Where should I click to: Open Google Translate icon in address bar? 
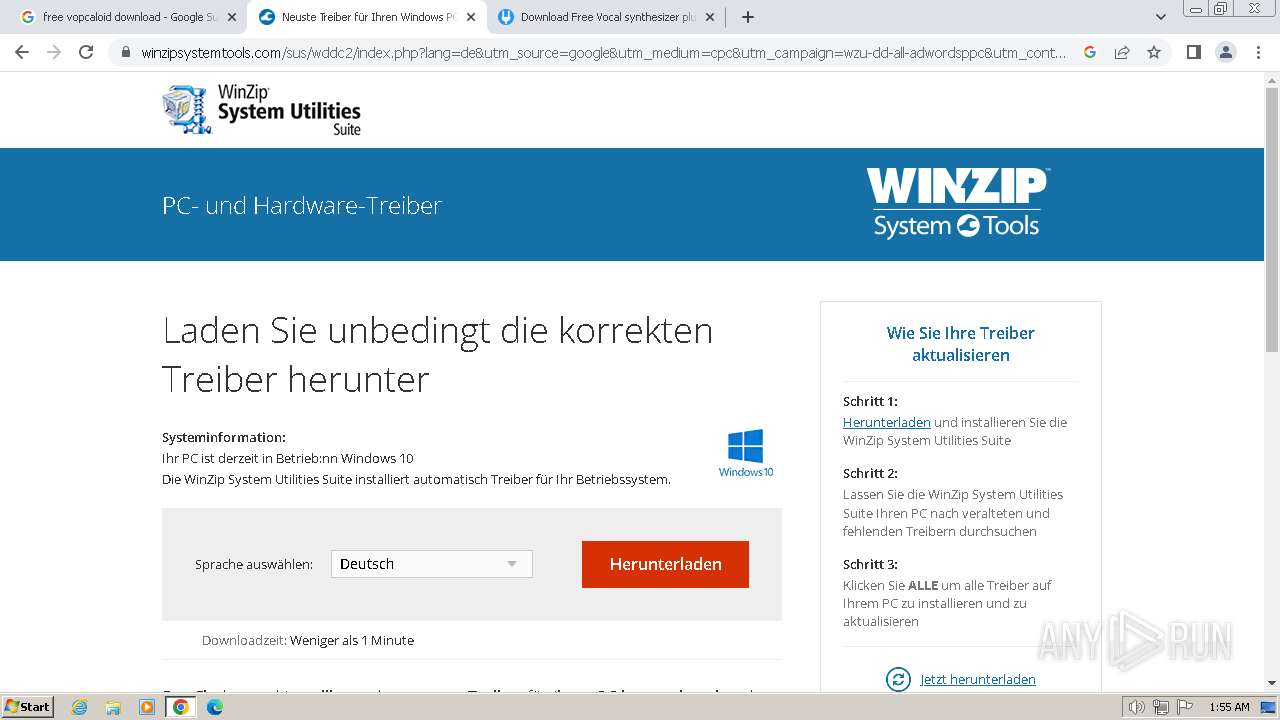[x=1090, y=52]
